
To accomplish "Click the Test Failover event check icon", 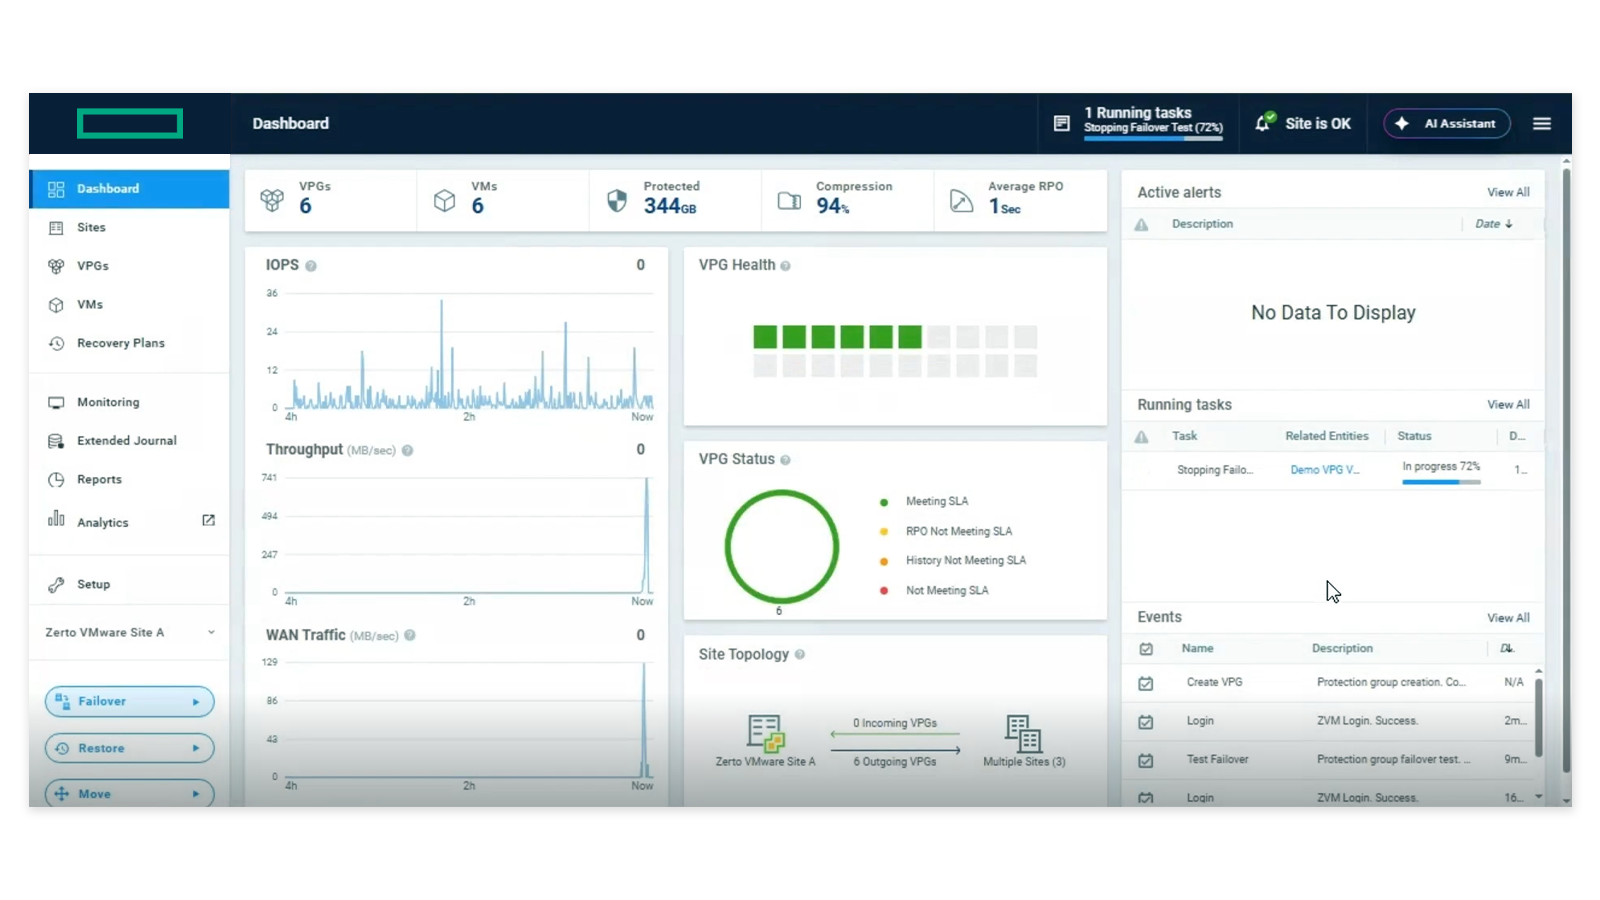I will coord(1146,760).
